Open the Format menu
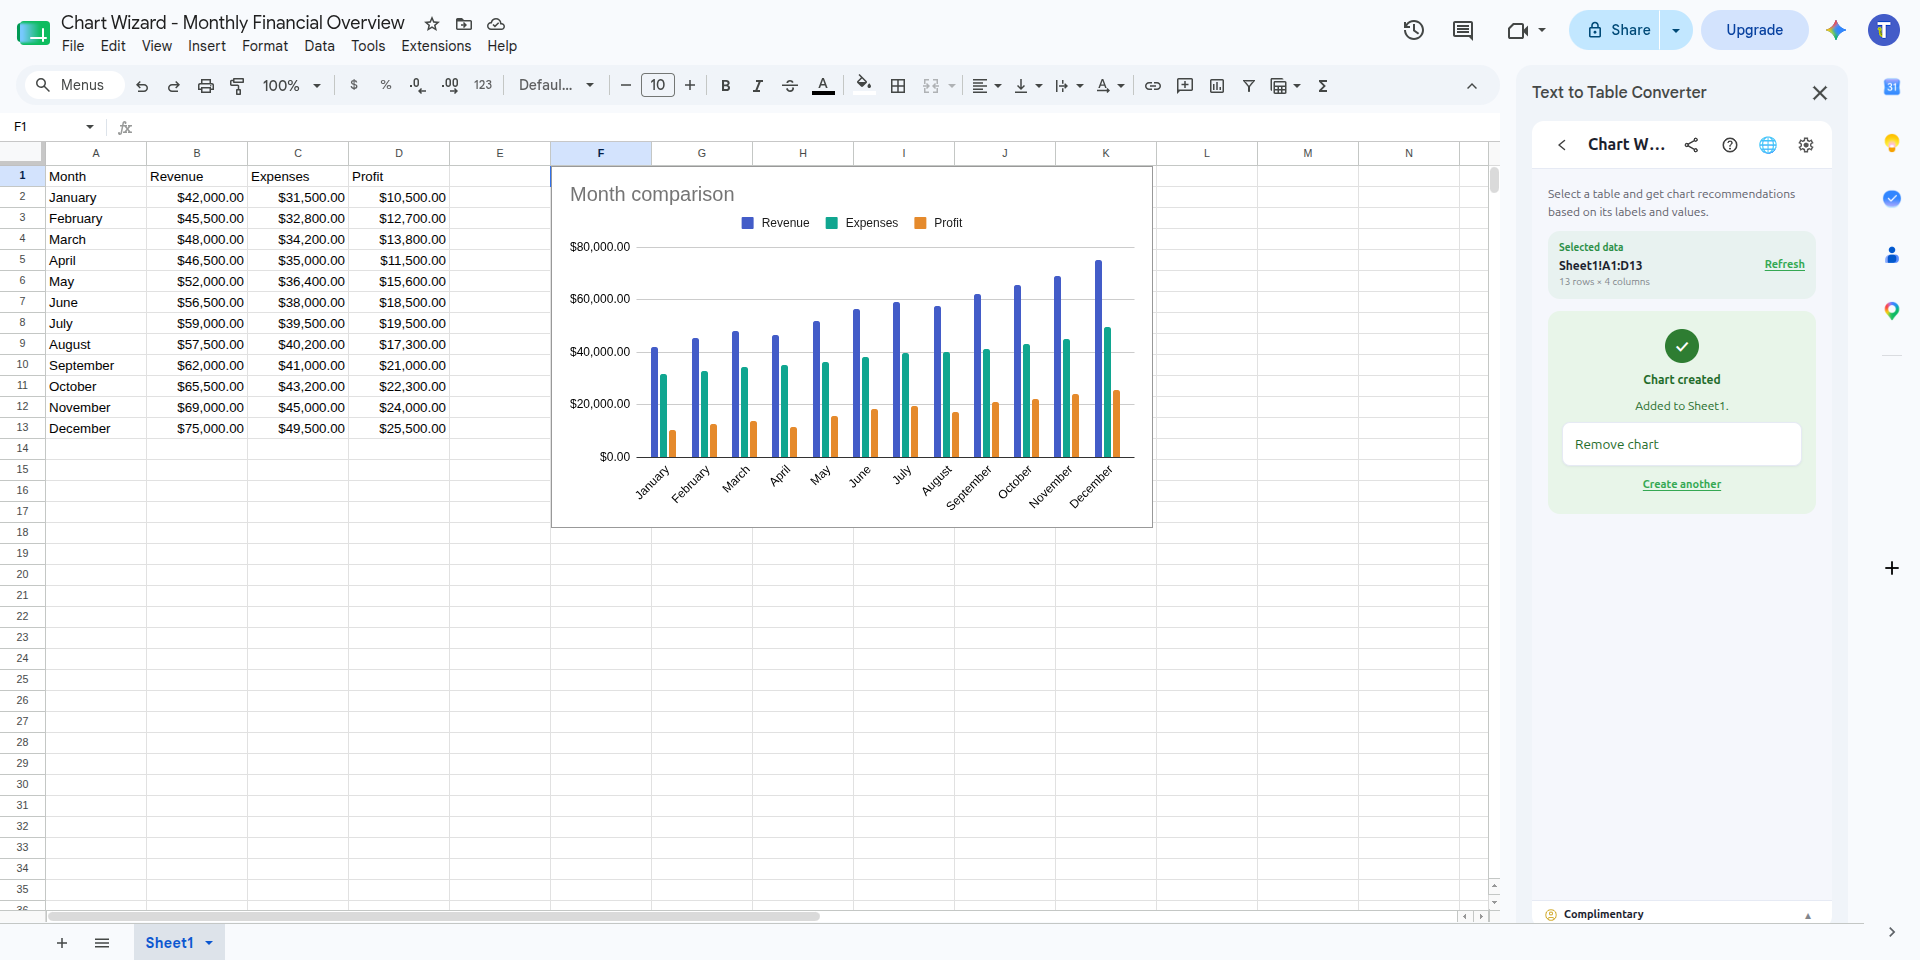This screenshot has height=960, width=1920. [x=265, y=46]
